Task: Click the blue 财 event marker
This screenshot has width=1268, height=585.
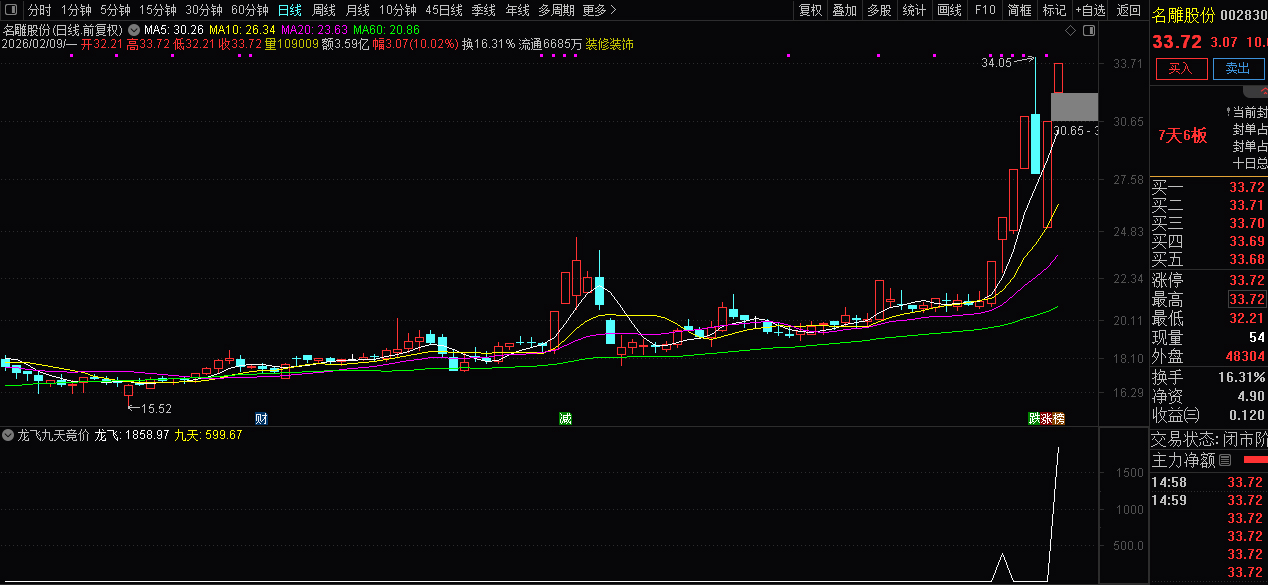Action: tap(261, 418)
